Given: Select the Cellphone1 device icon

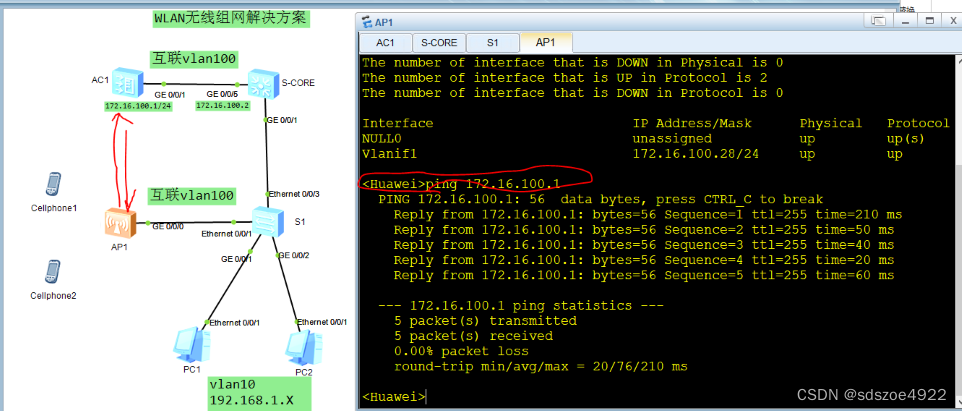Looking at the screenshot, I should pyautogui.click(x=54, y=185).
